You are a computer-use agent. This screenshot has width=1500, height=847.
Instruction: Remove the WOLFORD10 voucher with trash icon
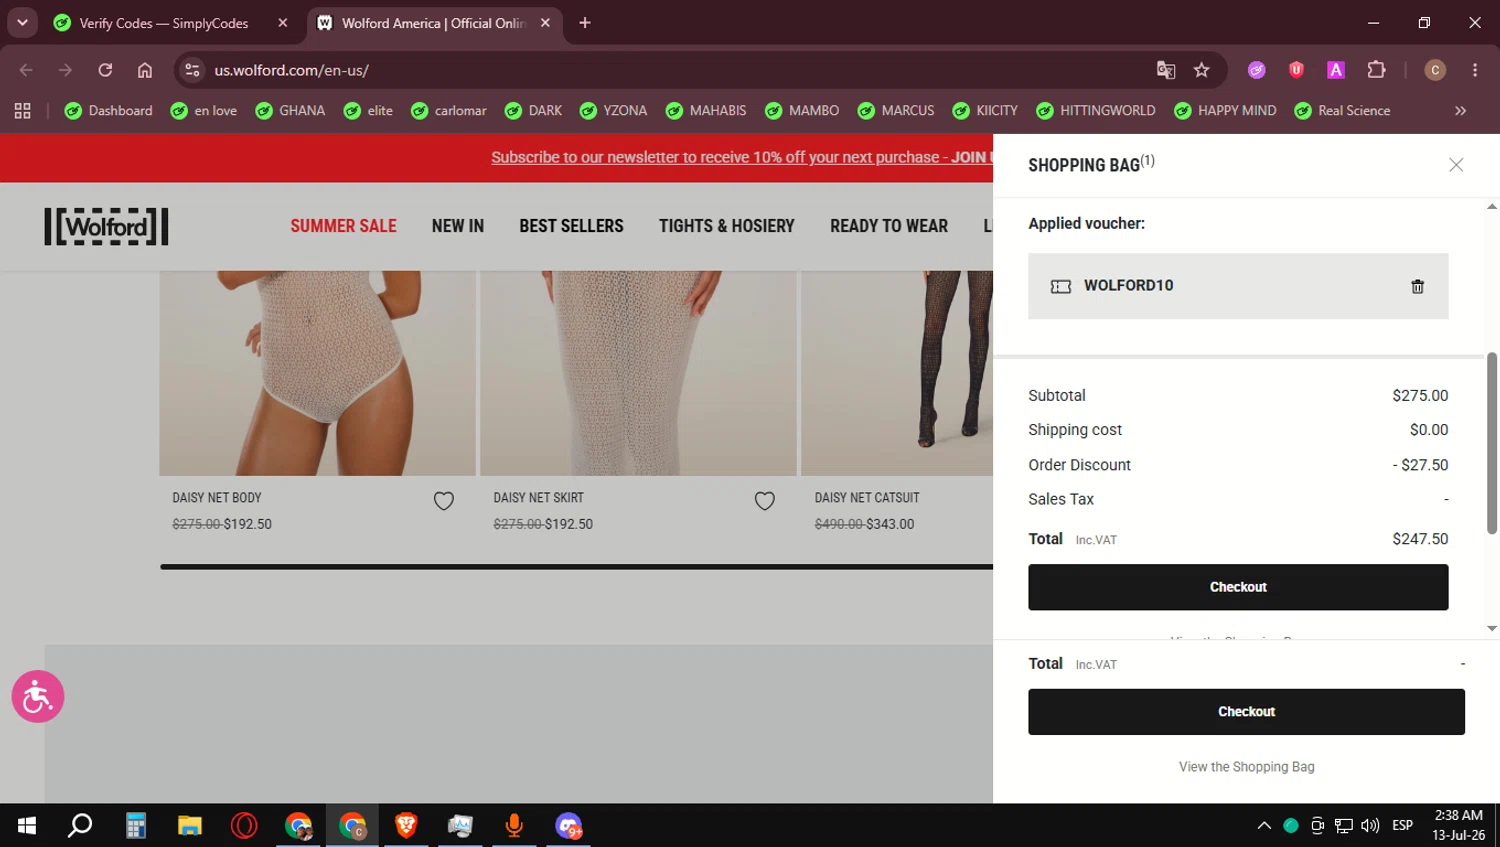pyautogui.click(x=1417, y=287)
